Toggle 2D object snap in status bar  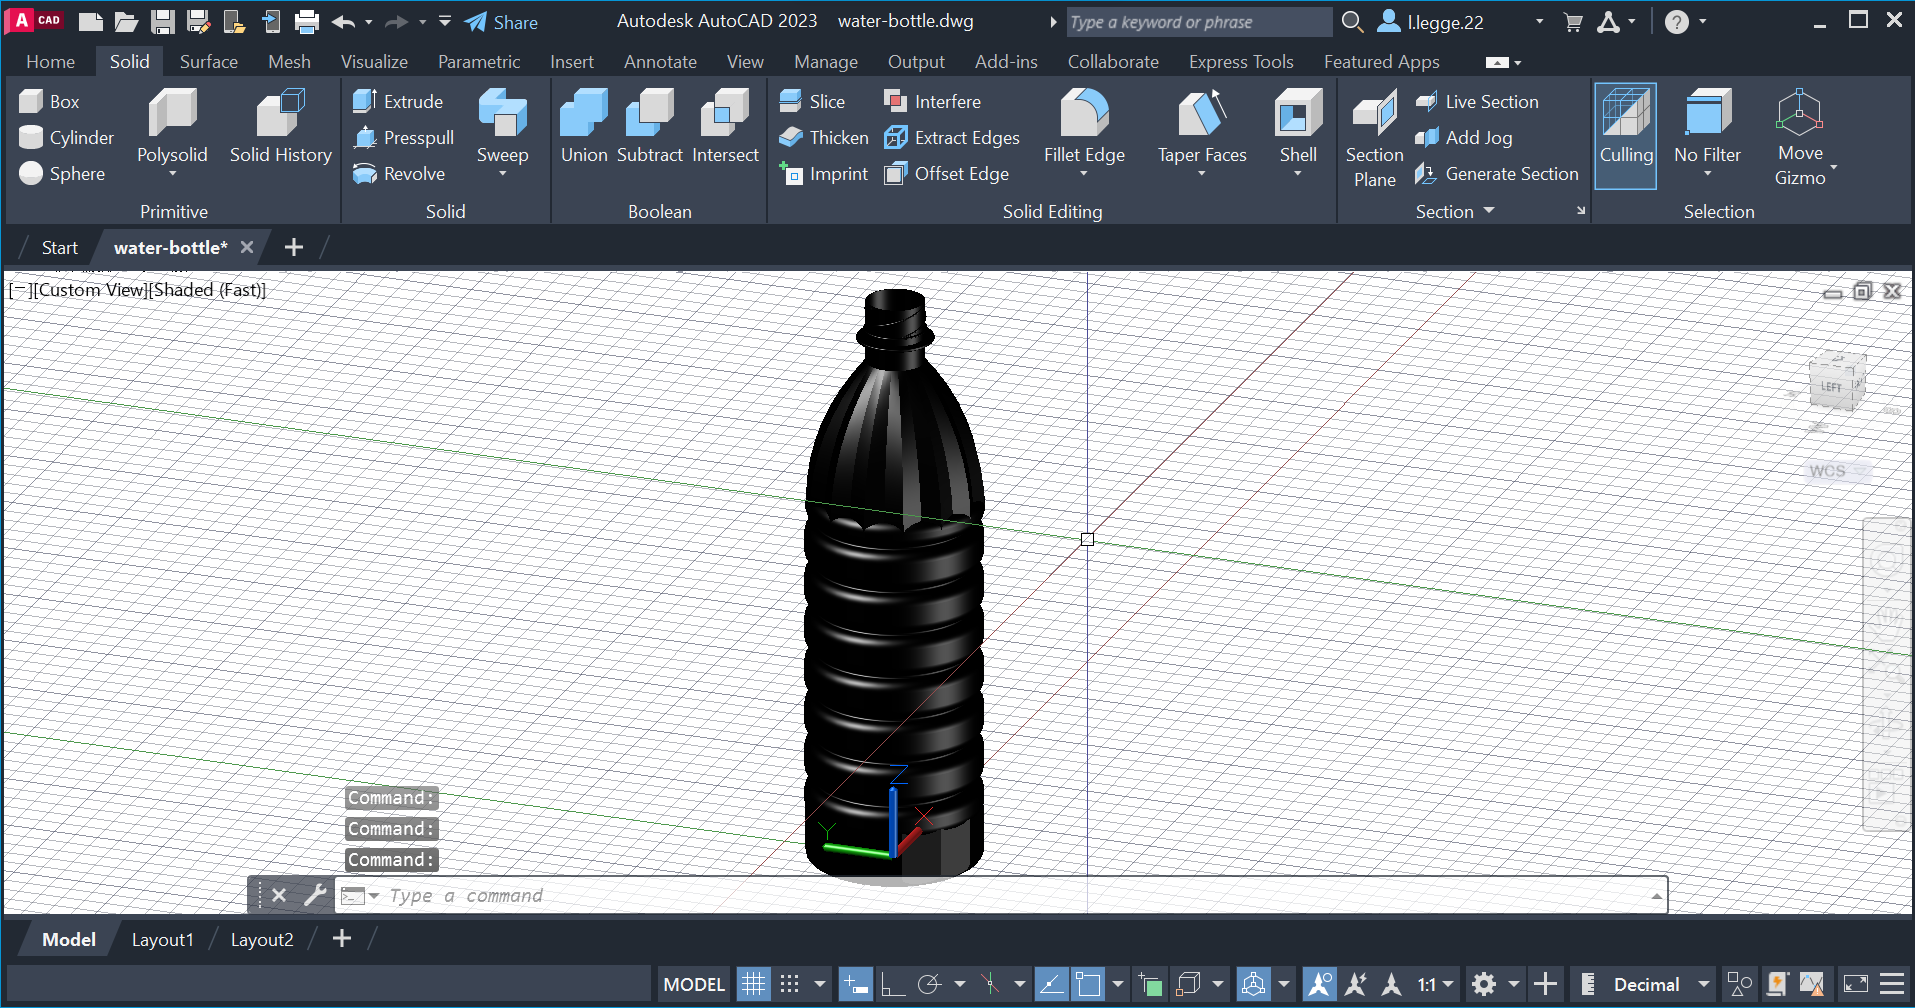pos(1087,984)
